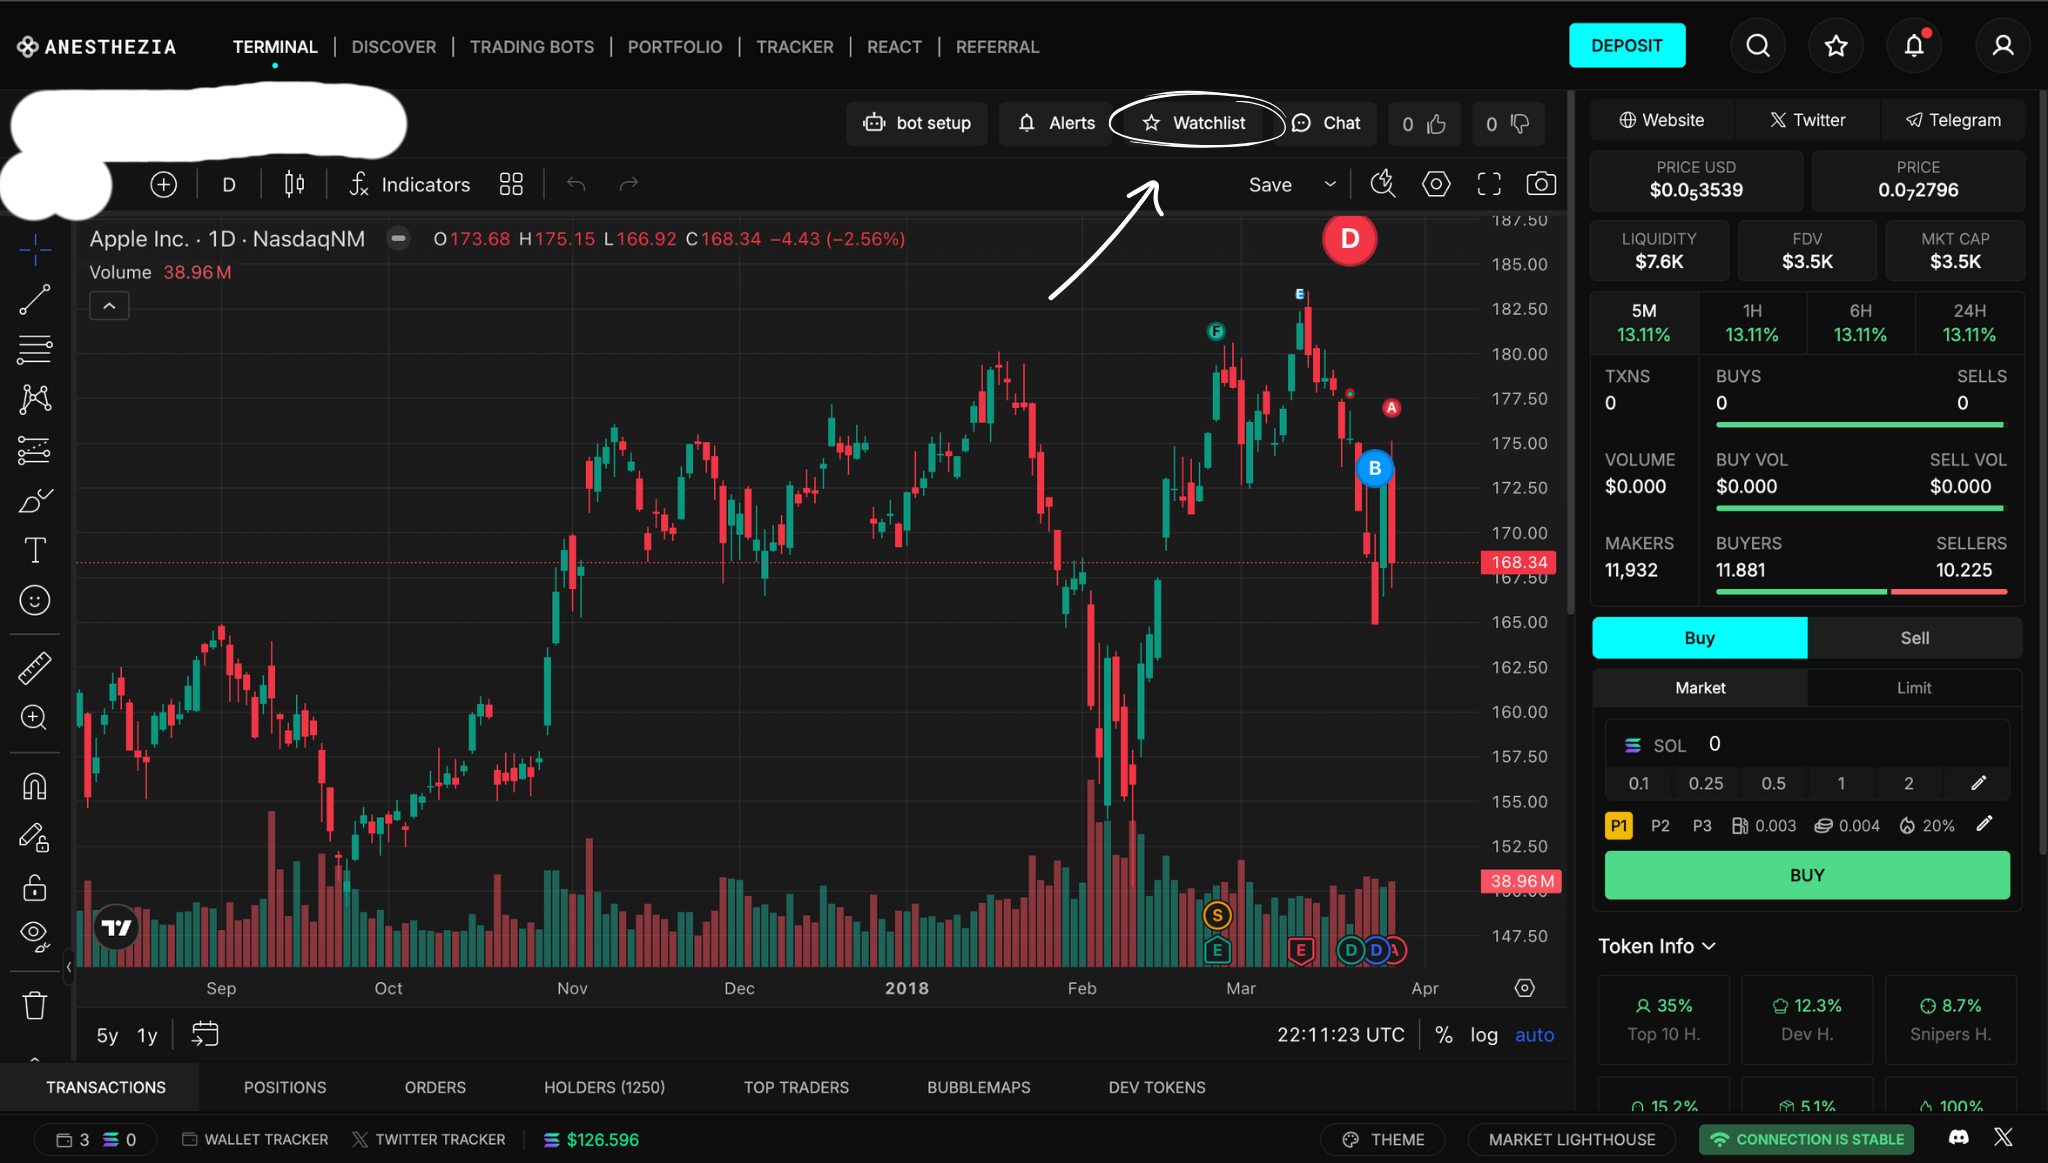This screenshot has width=2048, height=1163.
Task: Click the ruler measure tool
Action: (x=34, y=668)
